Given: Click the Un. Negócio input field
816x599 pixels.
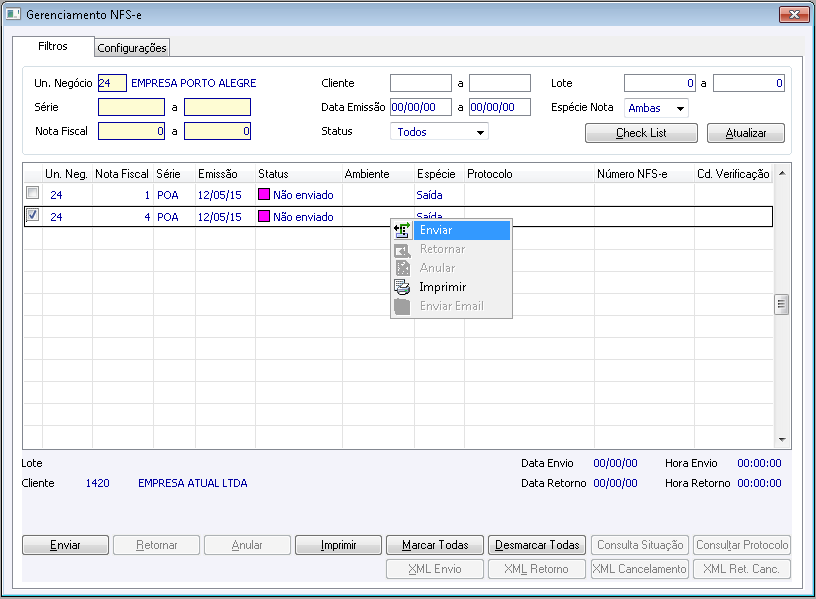Looking at the screenshot, I should point(112,83).
